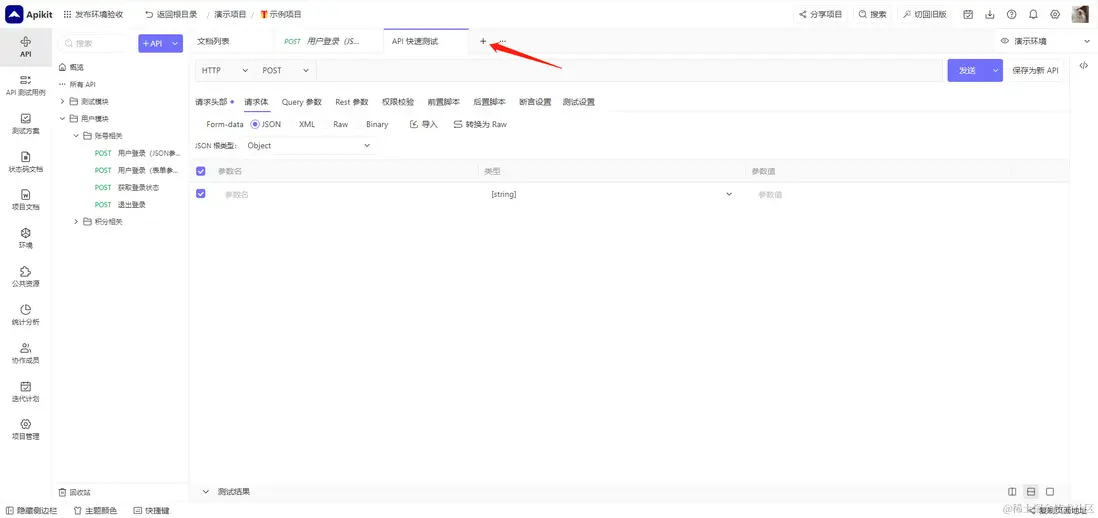The height and width of the screenshot is (518, 1098).
Task: Switch to horizontal split layout icon
Action: click(x=1031, y=491)
